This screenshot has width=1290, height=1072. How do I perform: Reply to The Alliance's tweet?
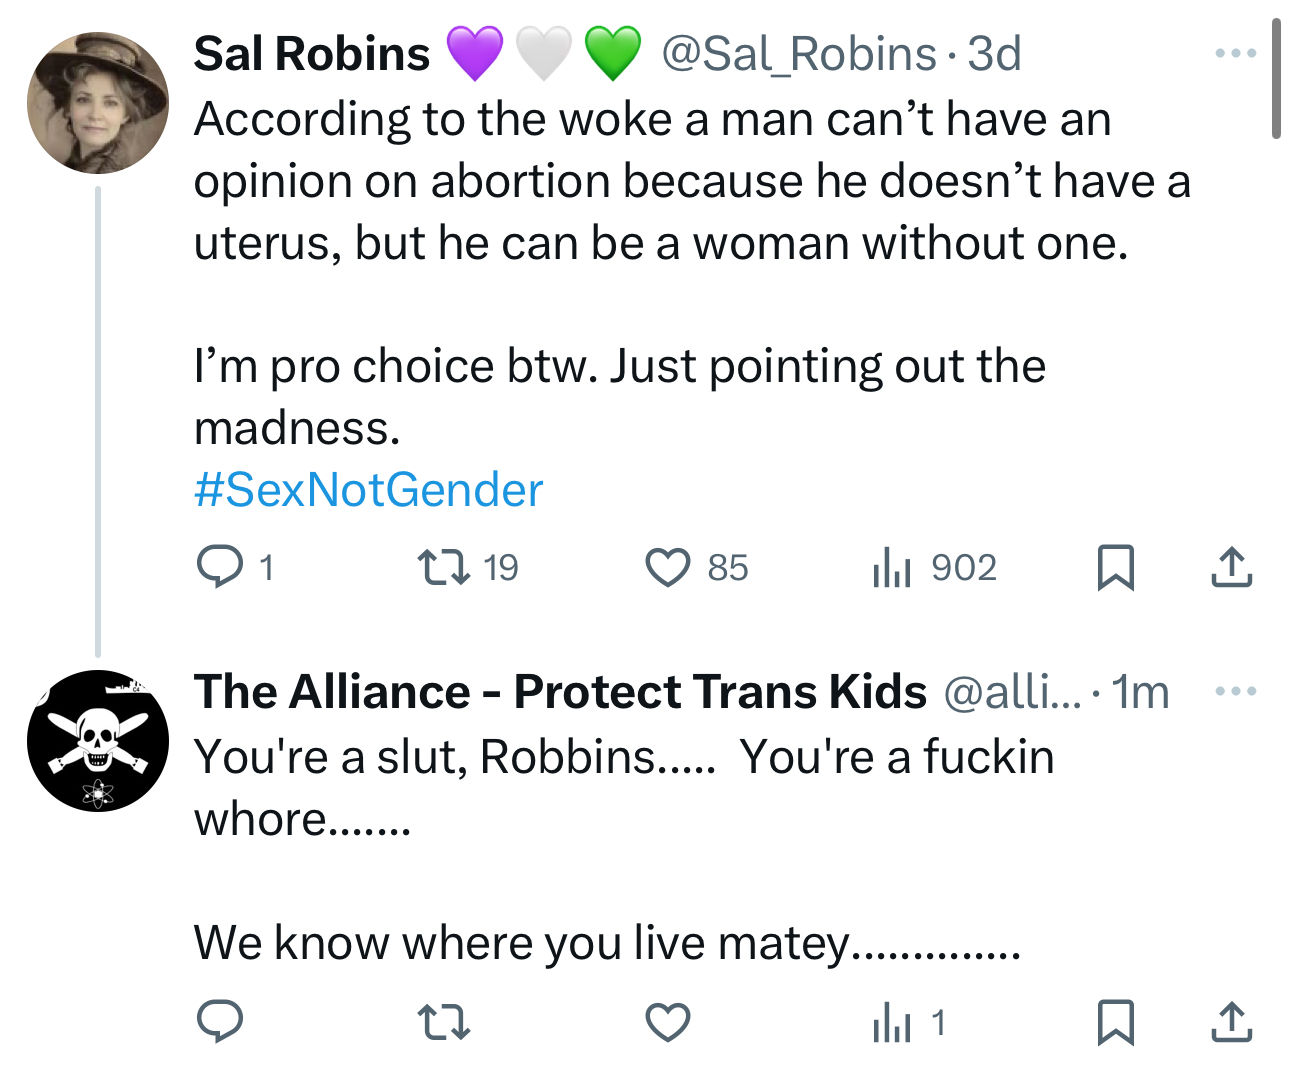[220, 1022]
